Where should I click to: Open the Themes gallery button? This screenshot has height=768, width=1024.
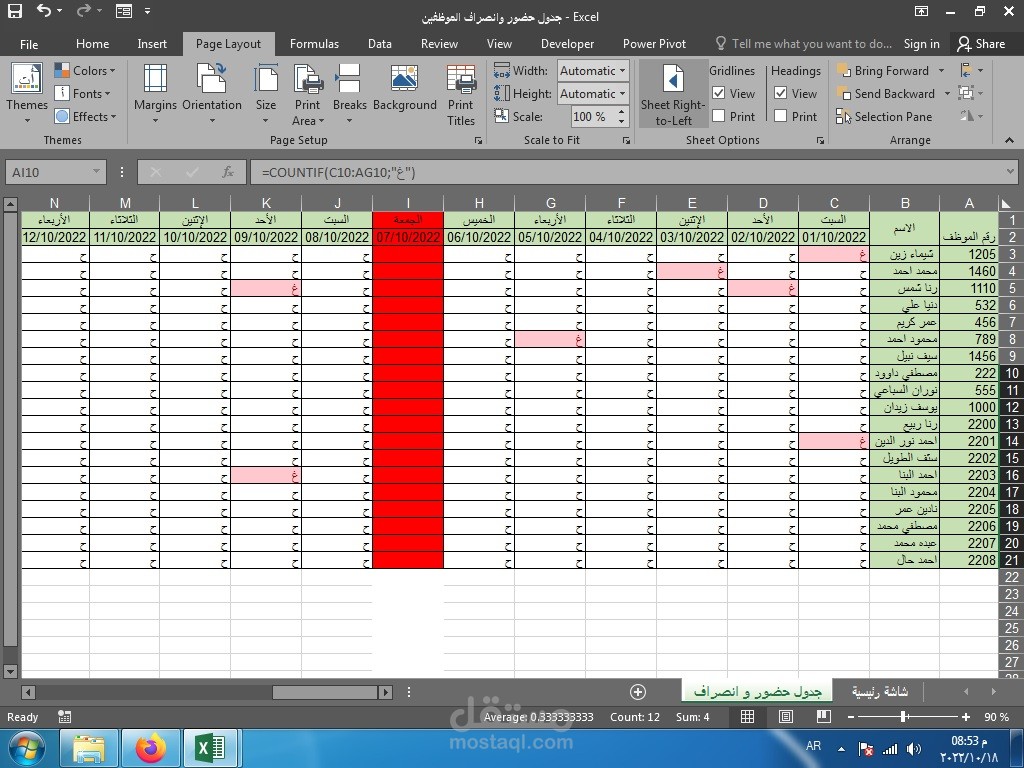tap(27, 93)
